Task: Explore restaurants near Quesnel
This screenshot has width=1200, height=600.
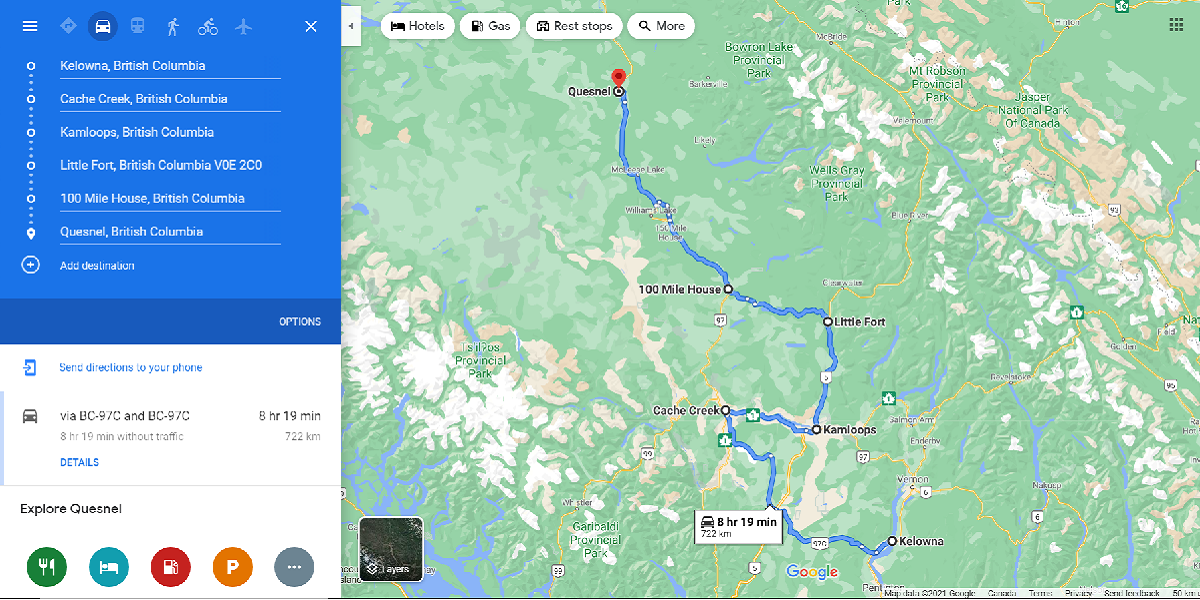Action: point(46,567)
